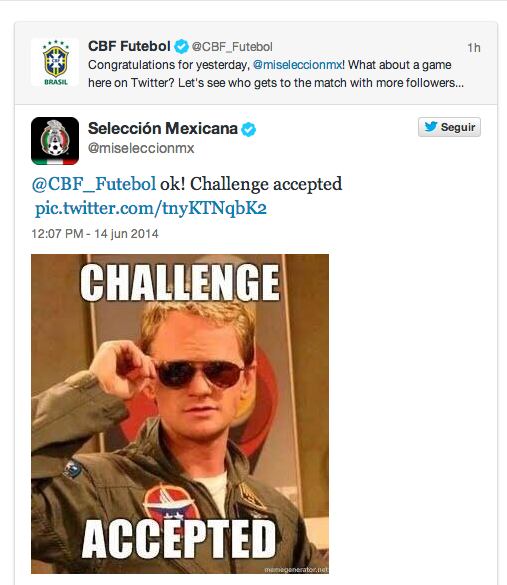Click the 1h timestamp on the CBF tweet
The width and height of the screenshot is (507, 585).
(x=474, y=48)
